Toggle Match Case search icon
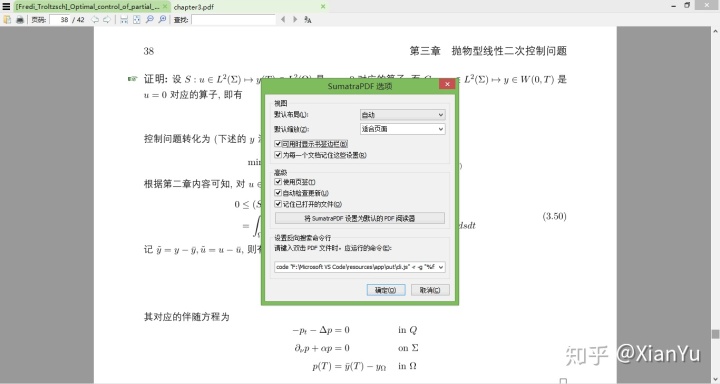This screenshot has width=720, height=384. click(308, 20)
